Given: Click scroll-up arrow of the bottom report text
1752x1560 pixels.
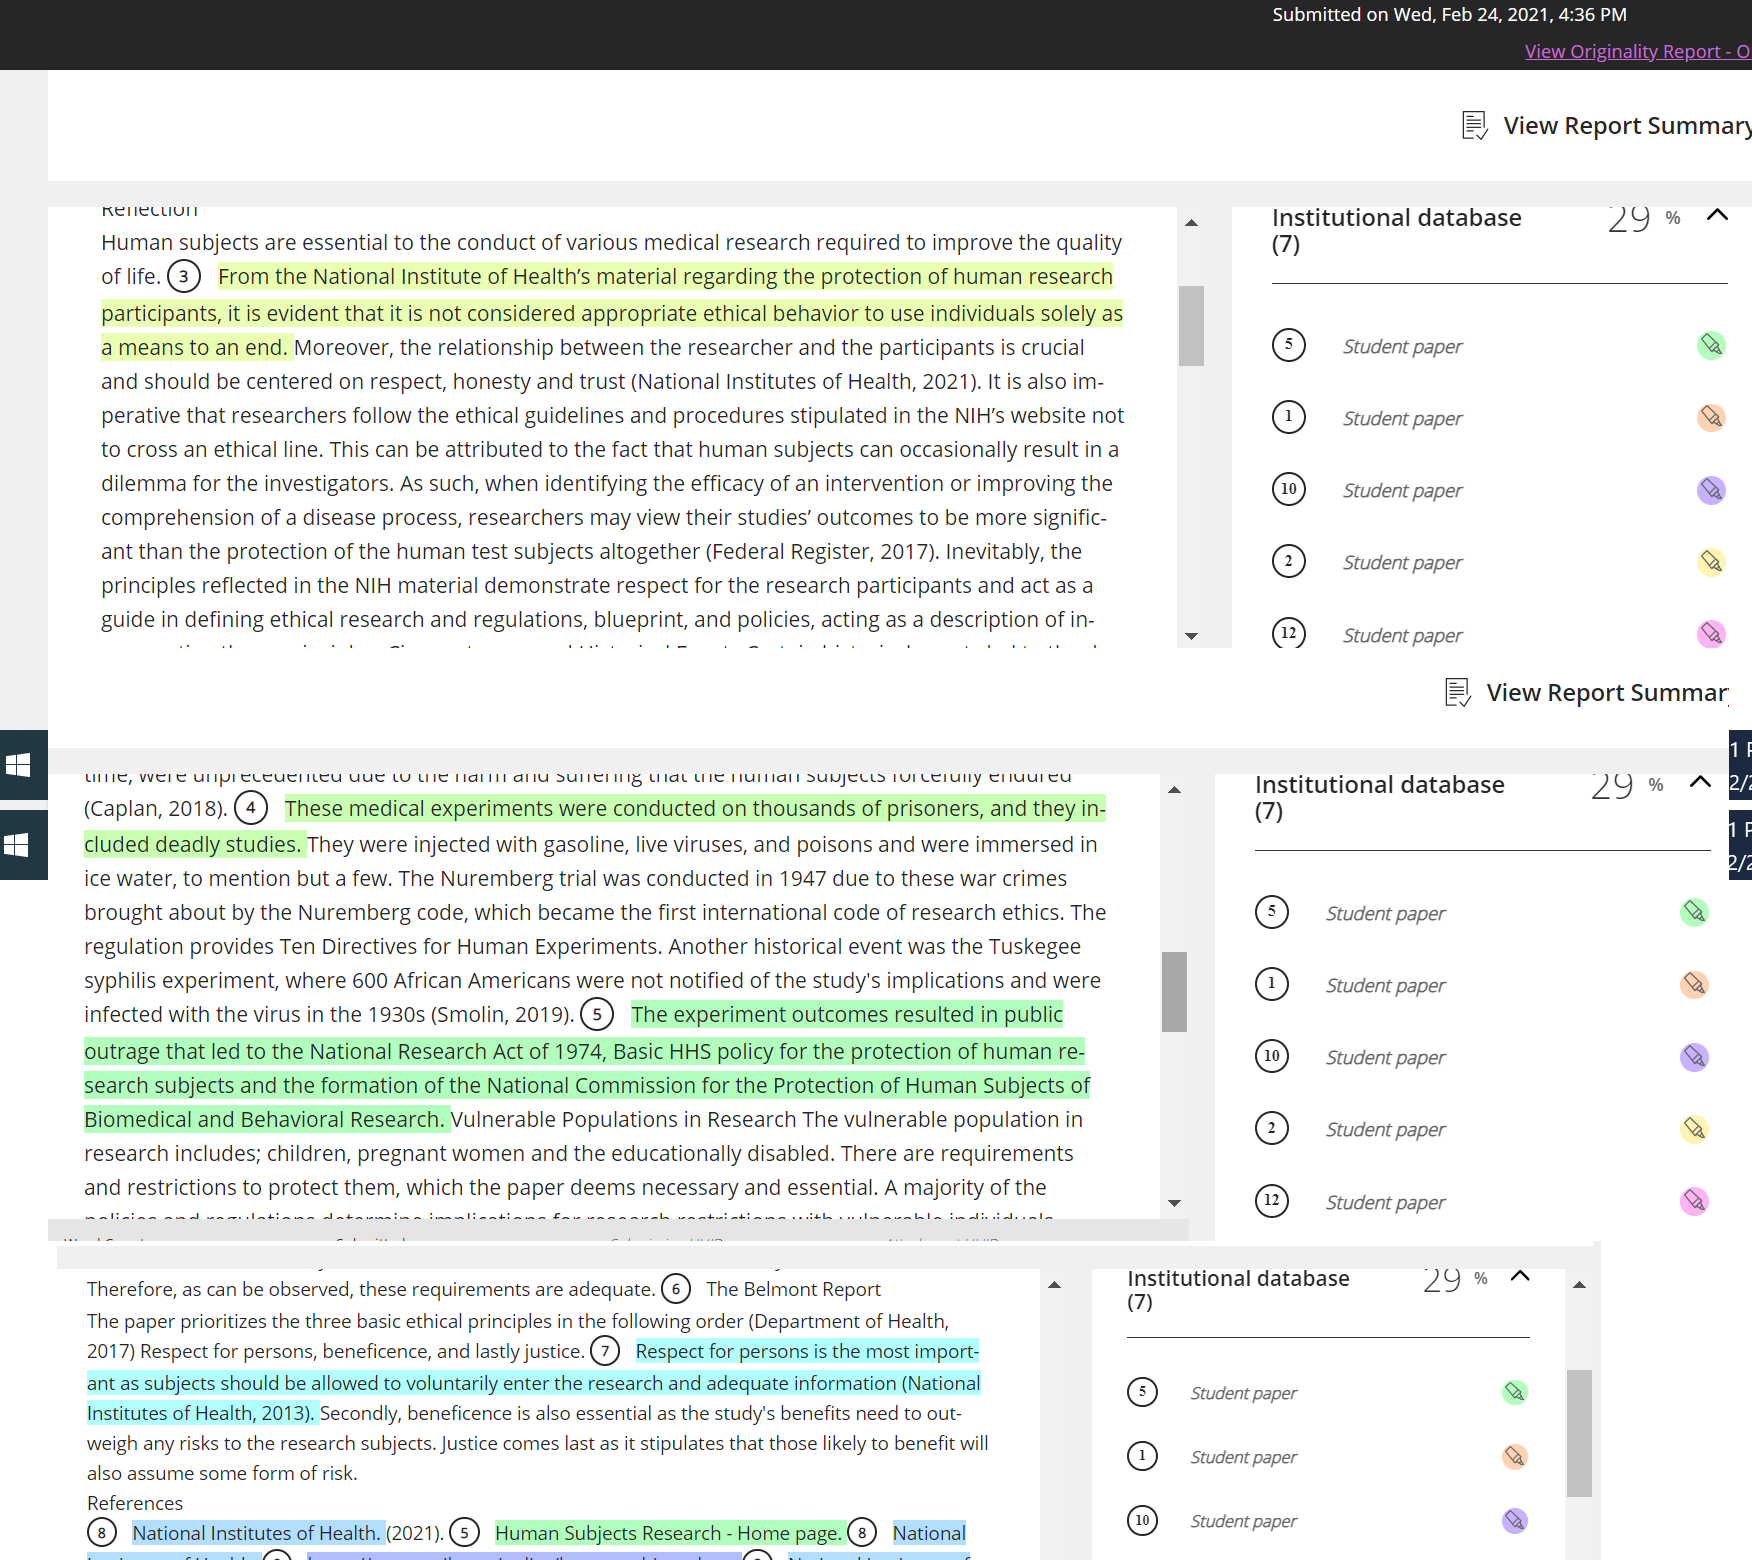Looking at the screenshot, I should pos(1054,1285).
